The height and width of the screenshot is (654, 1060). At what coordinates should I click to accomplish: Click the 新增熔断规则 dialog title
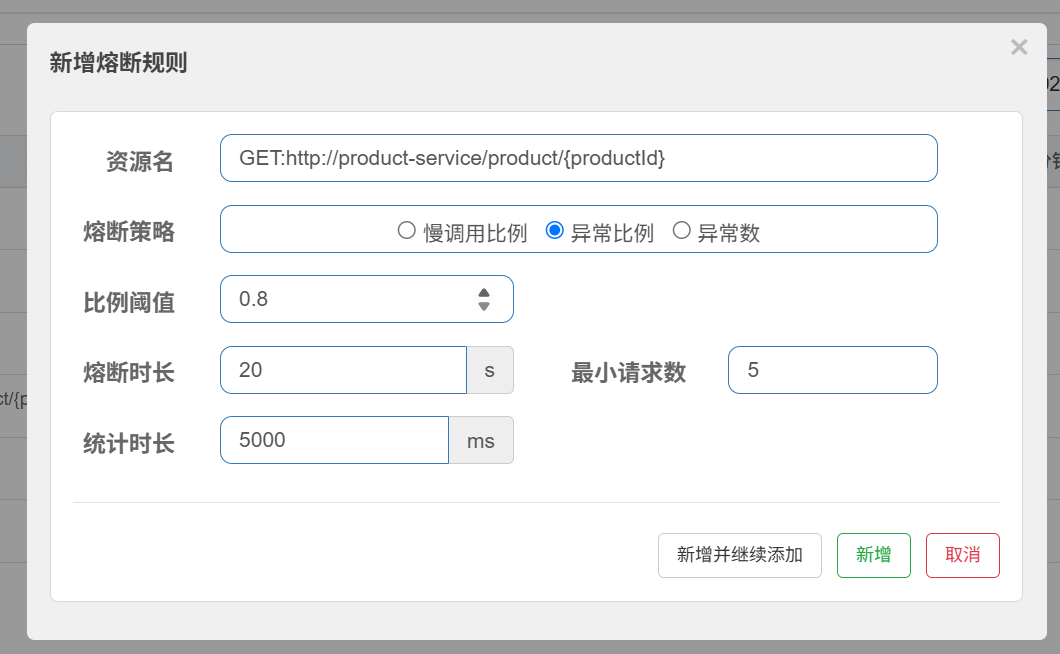(118, 64)
